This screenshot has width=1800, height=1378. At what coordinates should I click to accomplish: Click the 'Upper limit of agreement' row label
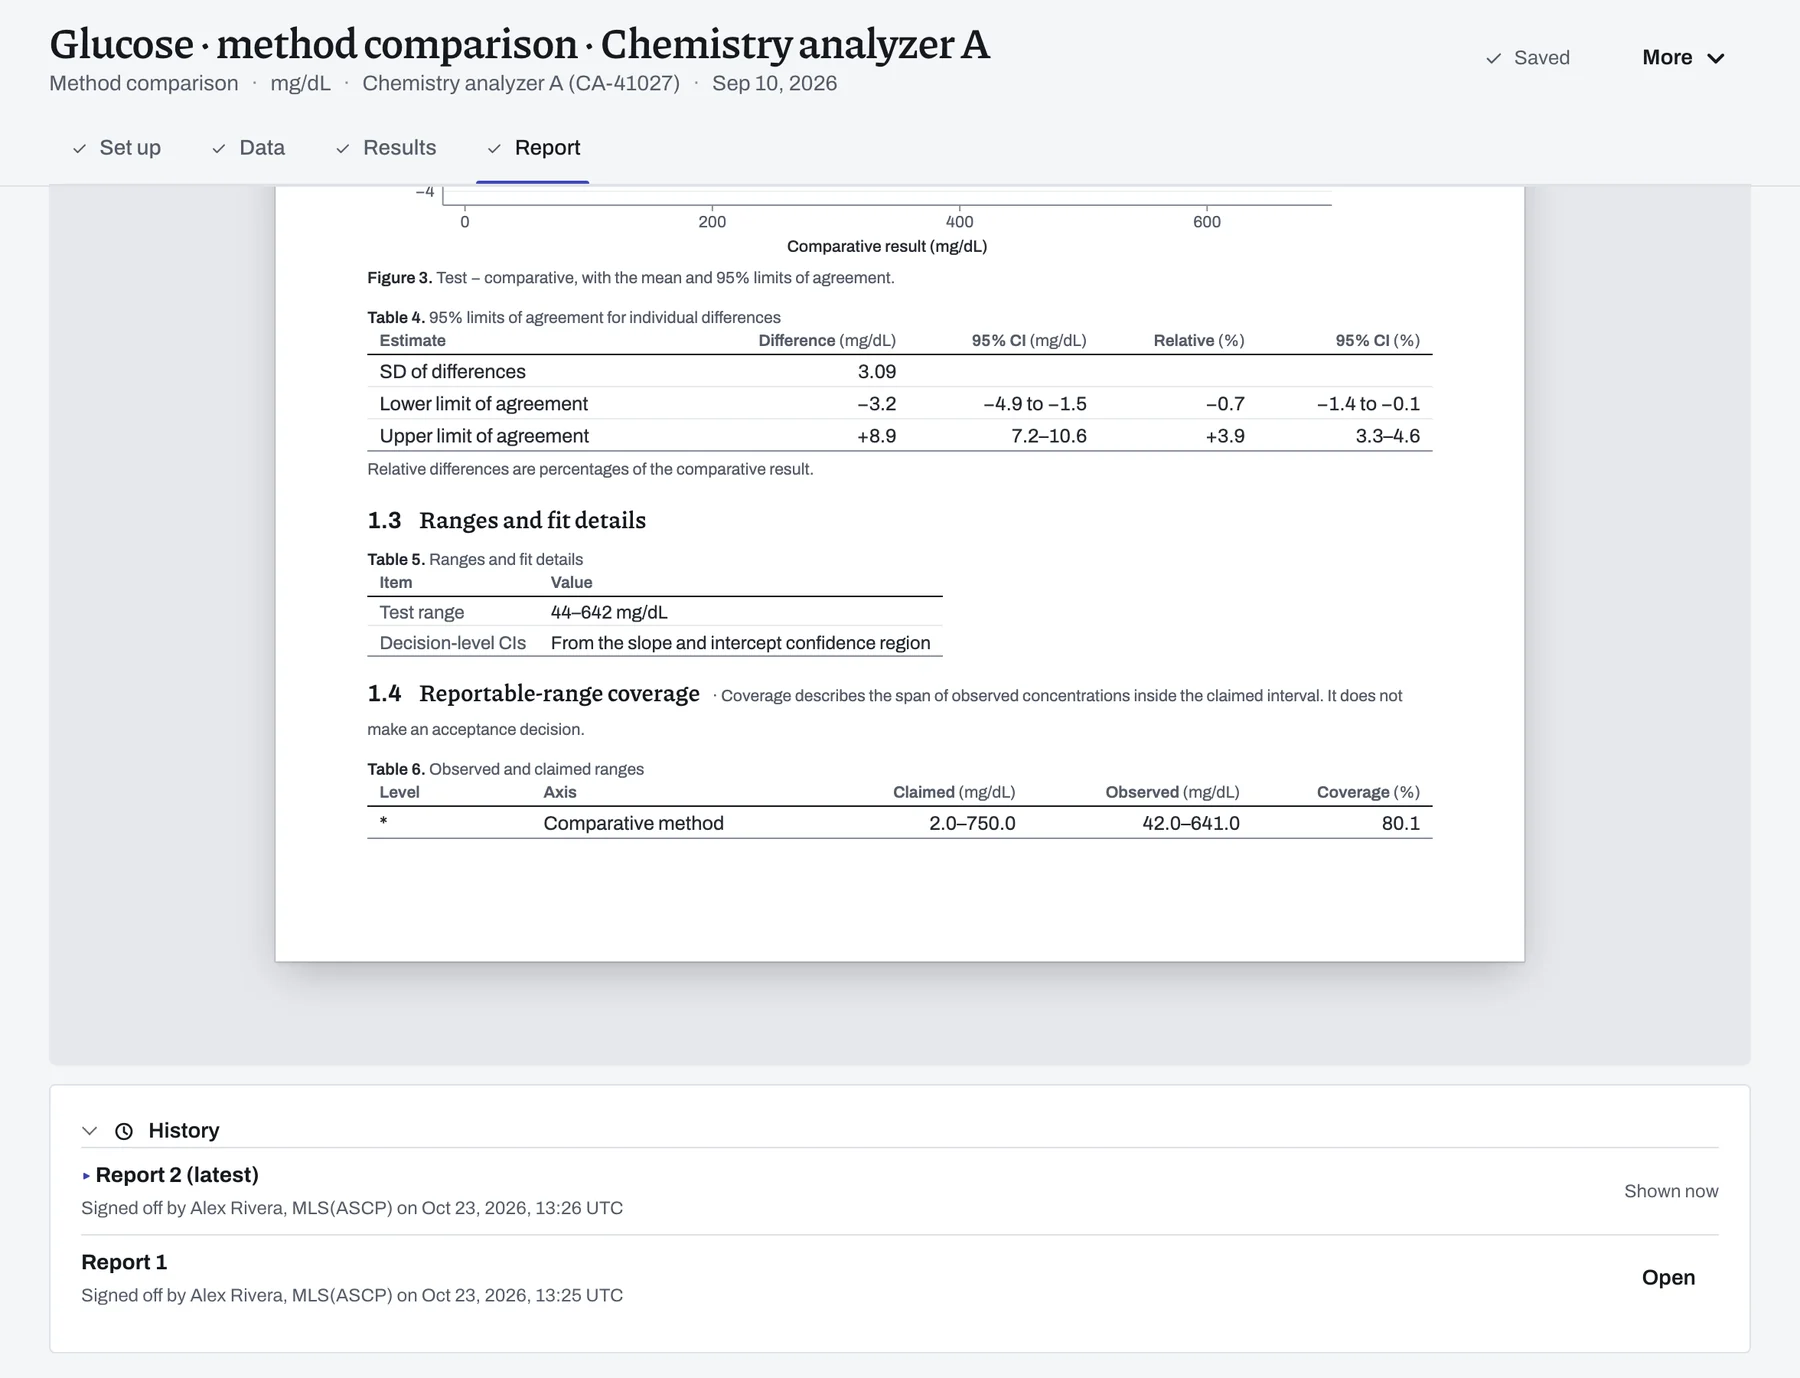(x=484, y=436)
